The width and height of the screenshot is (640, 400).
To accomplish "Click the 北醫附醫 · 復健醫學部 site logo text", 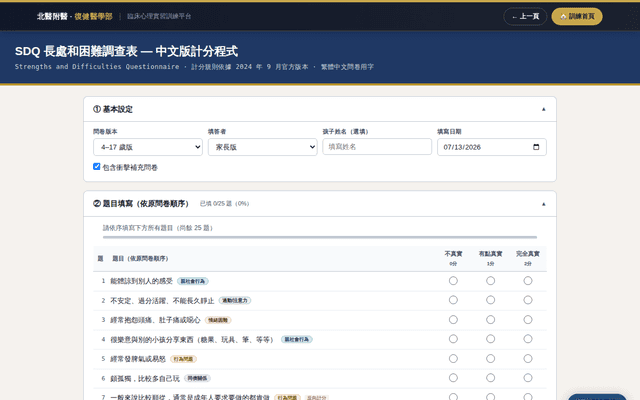I will click(x=75, y=16).
